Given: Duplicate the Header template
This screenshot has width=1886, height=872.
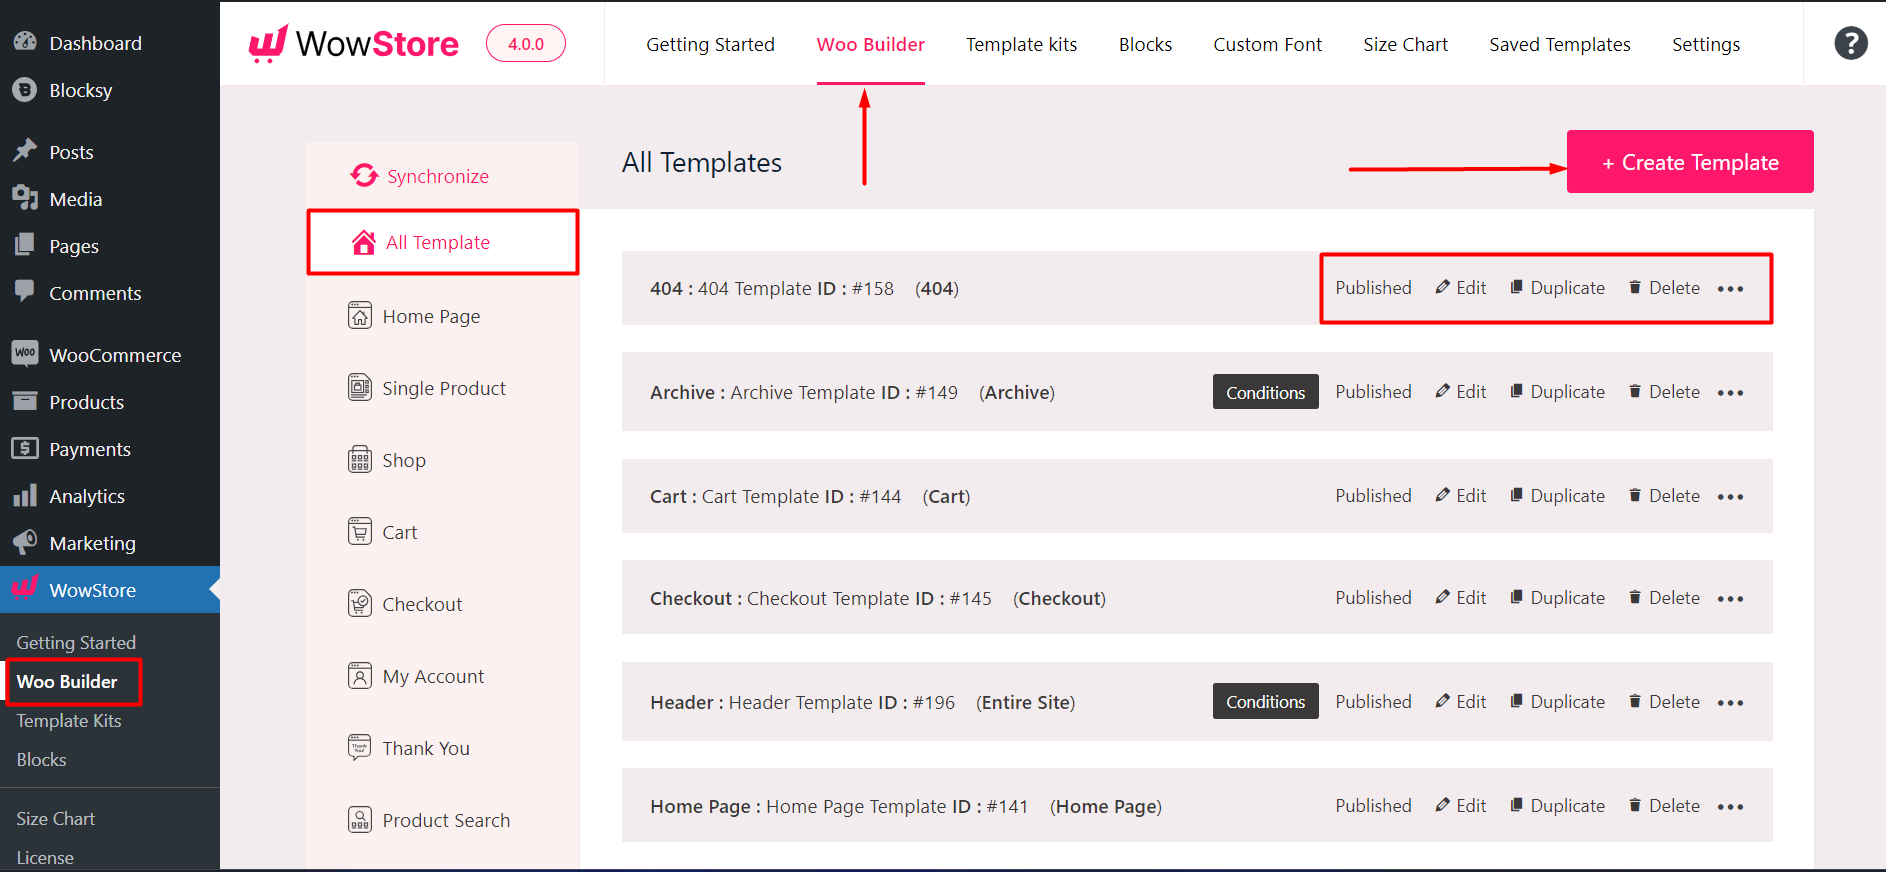Looking at the screenshot, I should [1557, 702].
